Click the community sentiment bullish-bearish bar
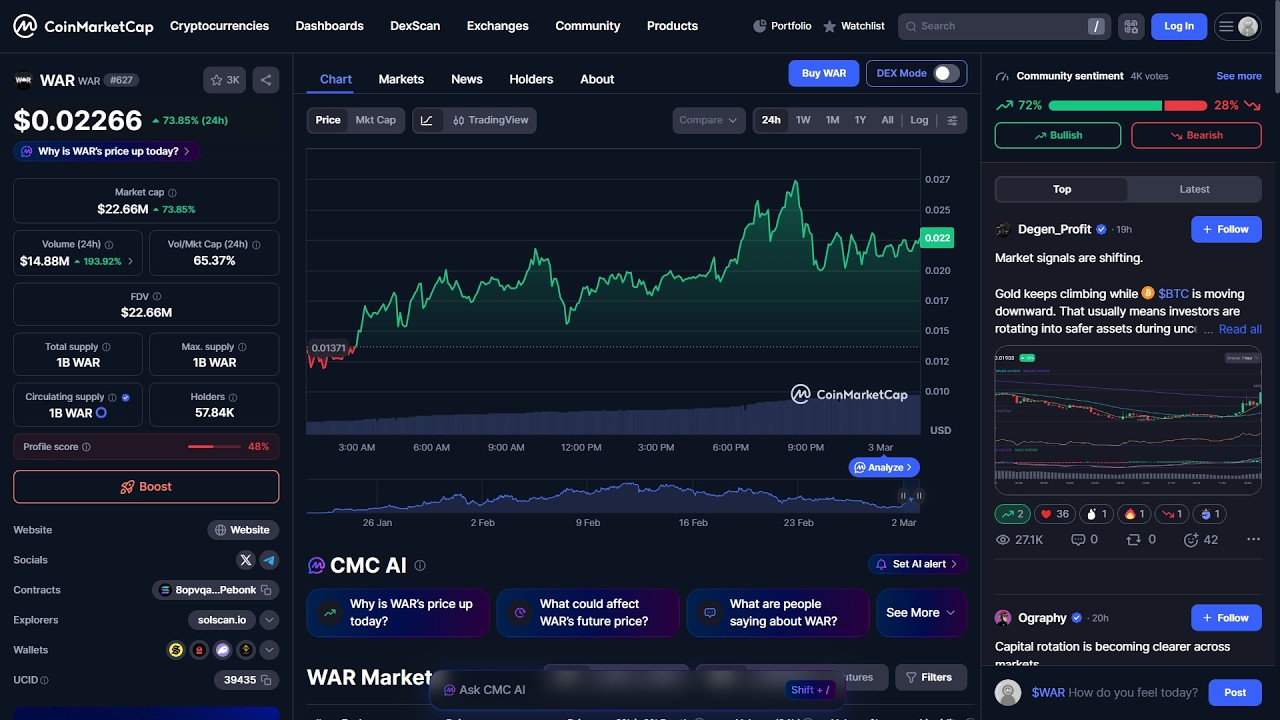This screenshot has height=720, width=1280. (1128, 105)
